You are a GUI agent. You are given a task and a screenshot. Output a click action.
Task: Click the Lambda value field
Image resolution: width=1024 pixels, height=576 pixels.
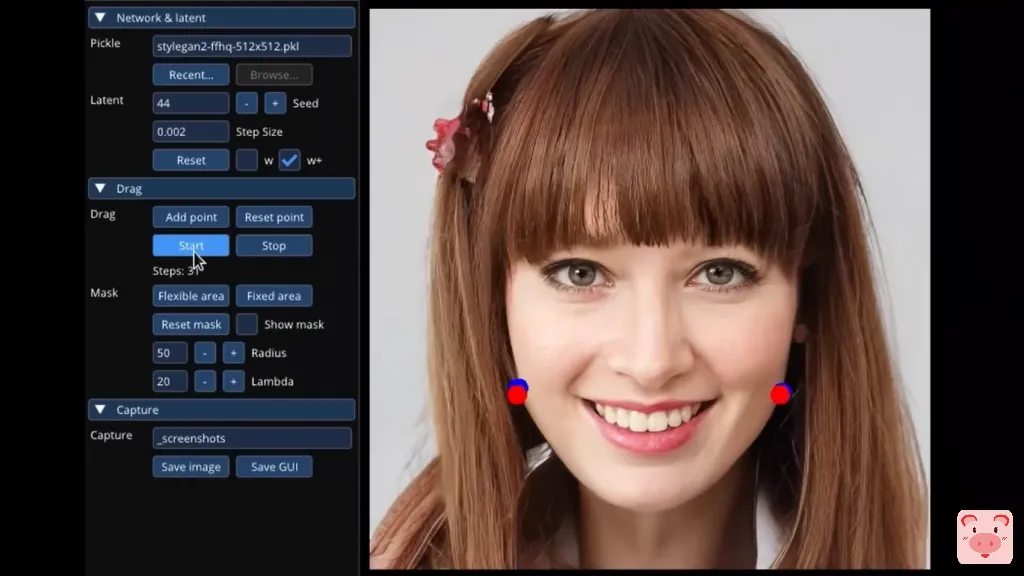[x=170, y=381]
